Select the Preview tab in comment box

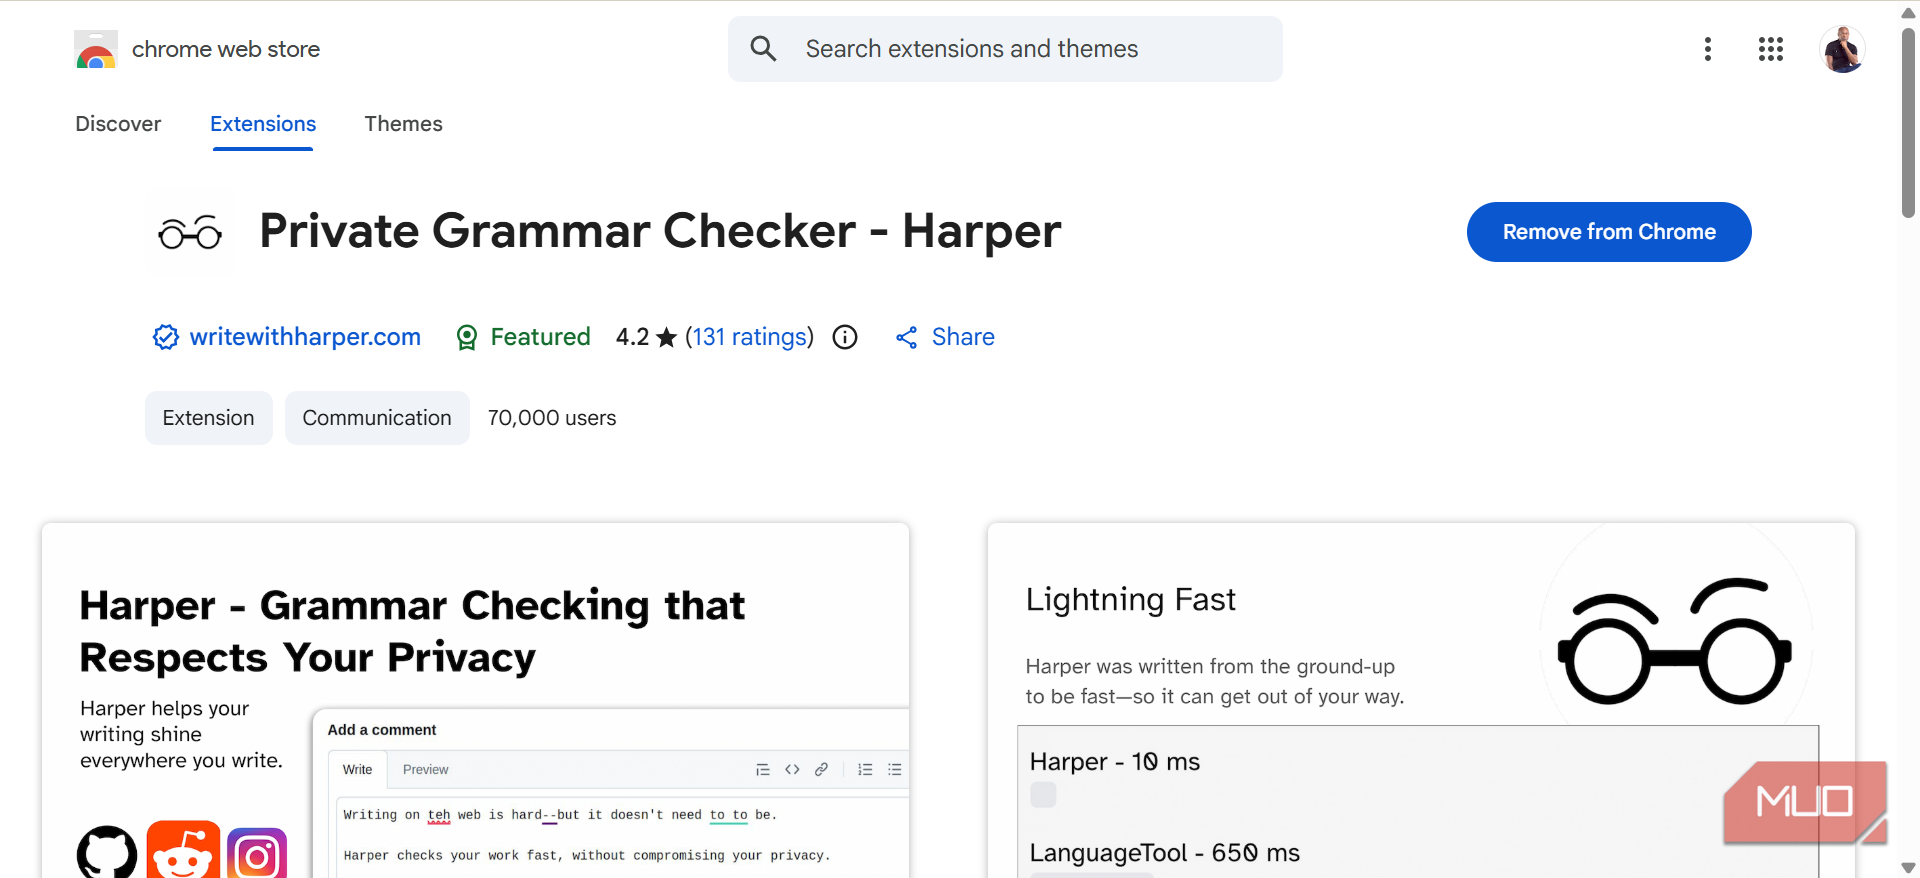pyautogui.click(x=425, y=770)
